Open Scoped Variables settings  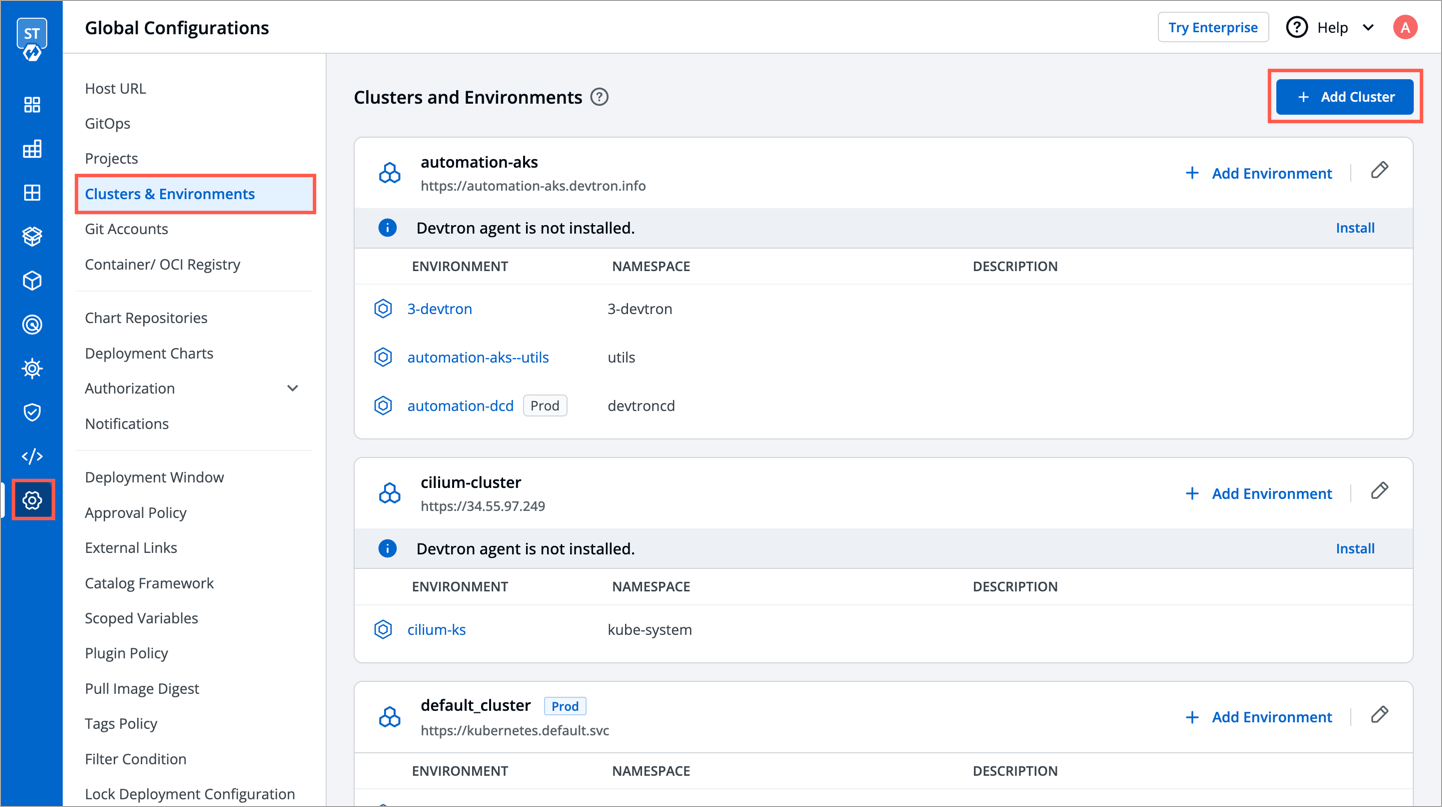pos(141,618)
